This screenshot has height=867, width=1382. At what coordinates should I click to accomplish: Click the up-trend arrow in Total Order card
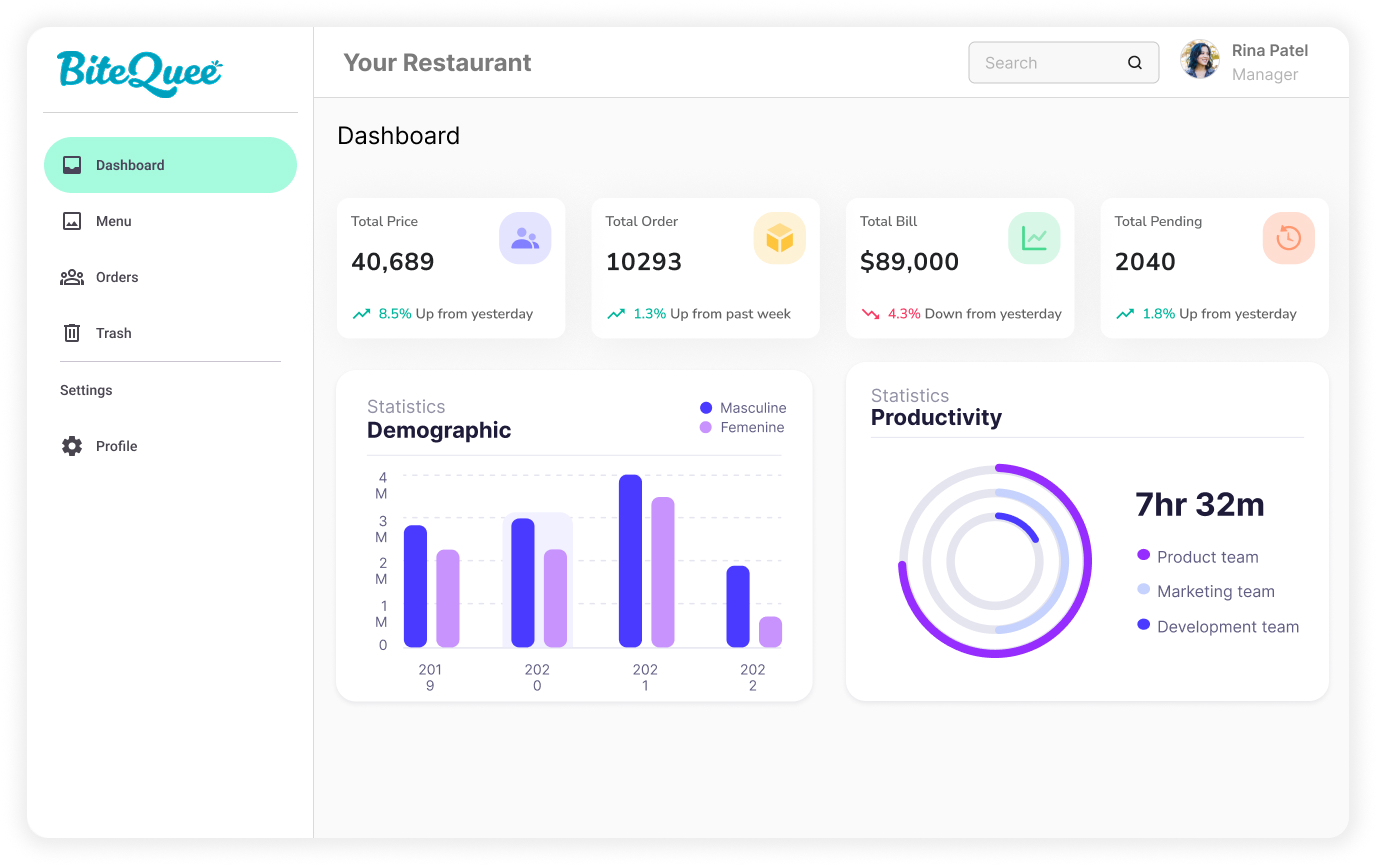[x=616, y=314]
